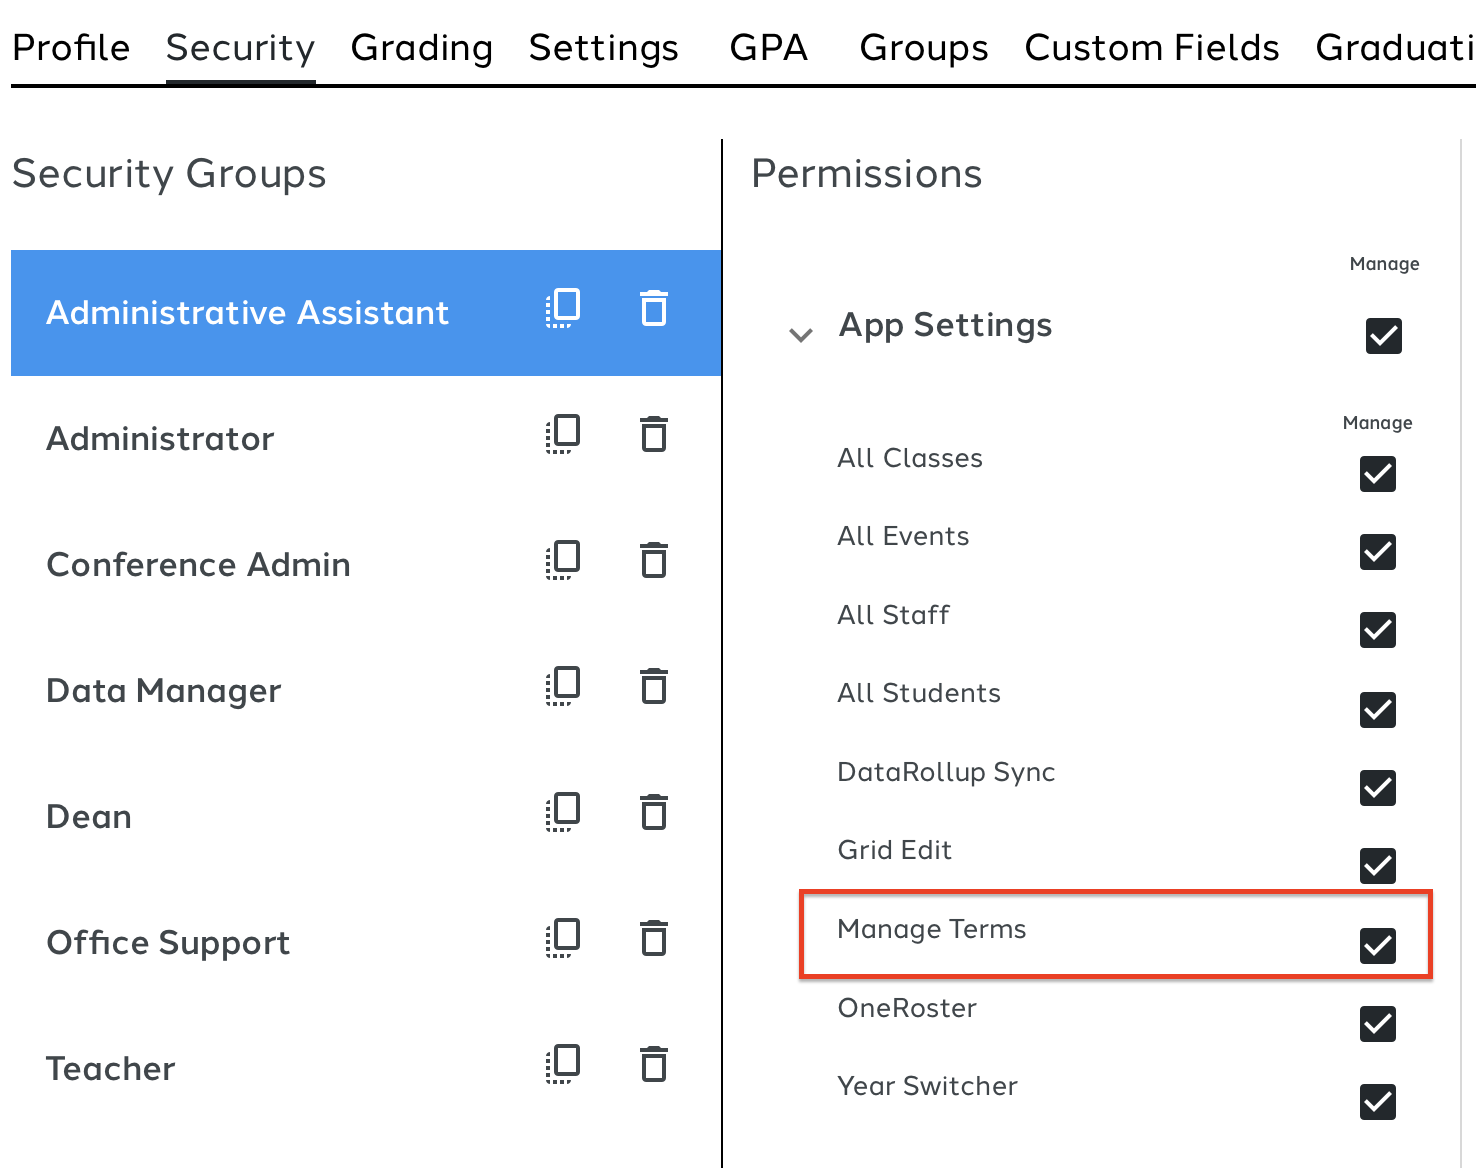Viewport: 1476px width, 1168px height.
Task: Select the Data Manager security group
Action: pyautogui.click(x=164, y=691)
